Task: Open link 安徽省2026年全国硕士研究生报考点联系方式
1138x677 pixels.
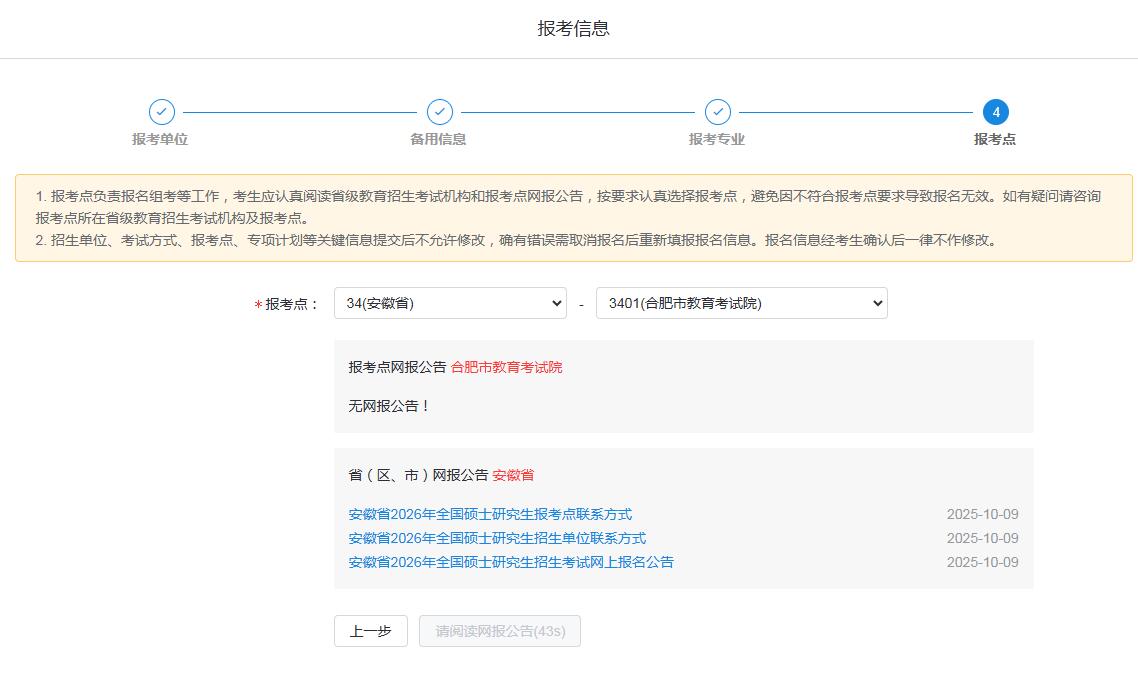Action: pyautogui.click(x=490, y=514)
